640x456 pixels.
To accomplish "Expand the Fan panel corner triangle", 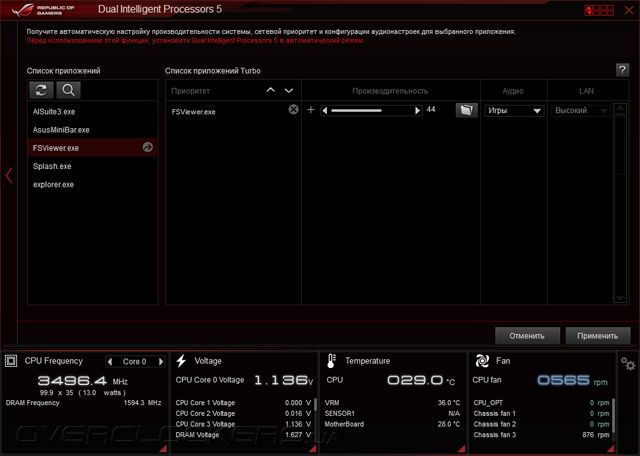I will tap(611, 449).
